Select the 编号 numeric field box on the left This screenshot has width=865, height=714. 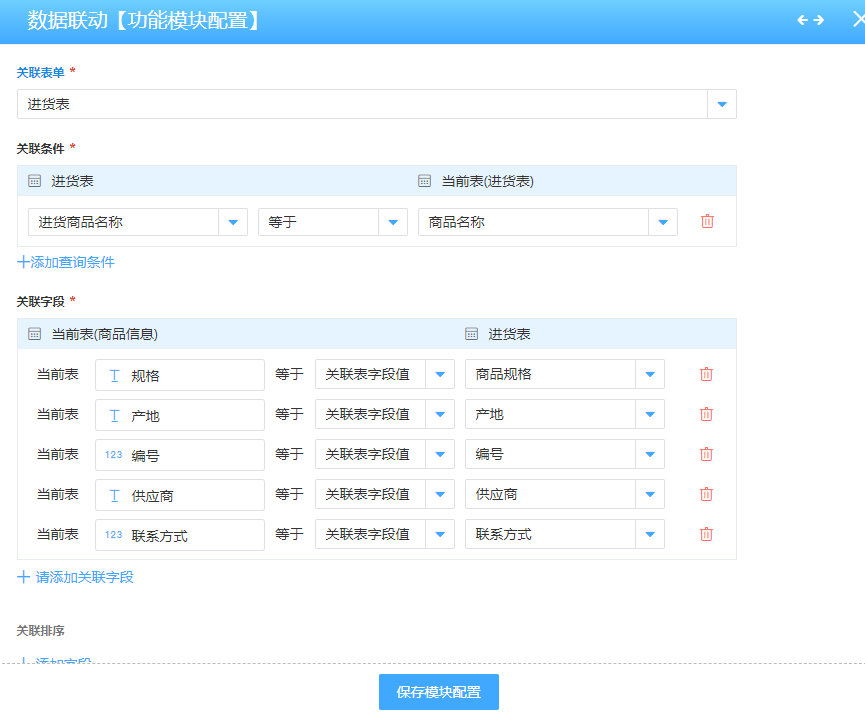click(x=180, y=455)
